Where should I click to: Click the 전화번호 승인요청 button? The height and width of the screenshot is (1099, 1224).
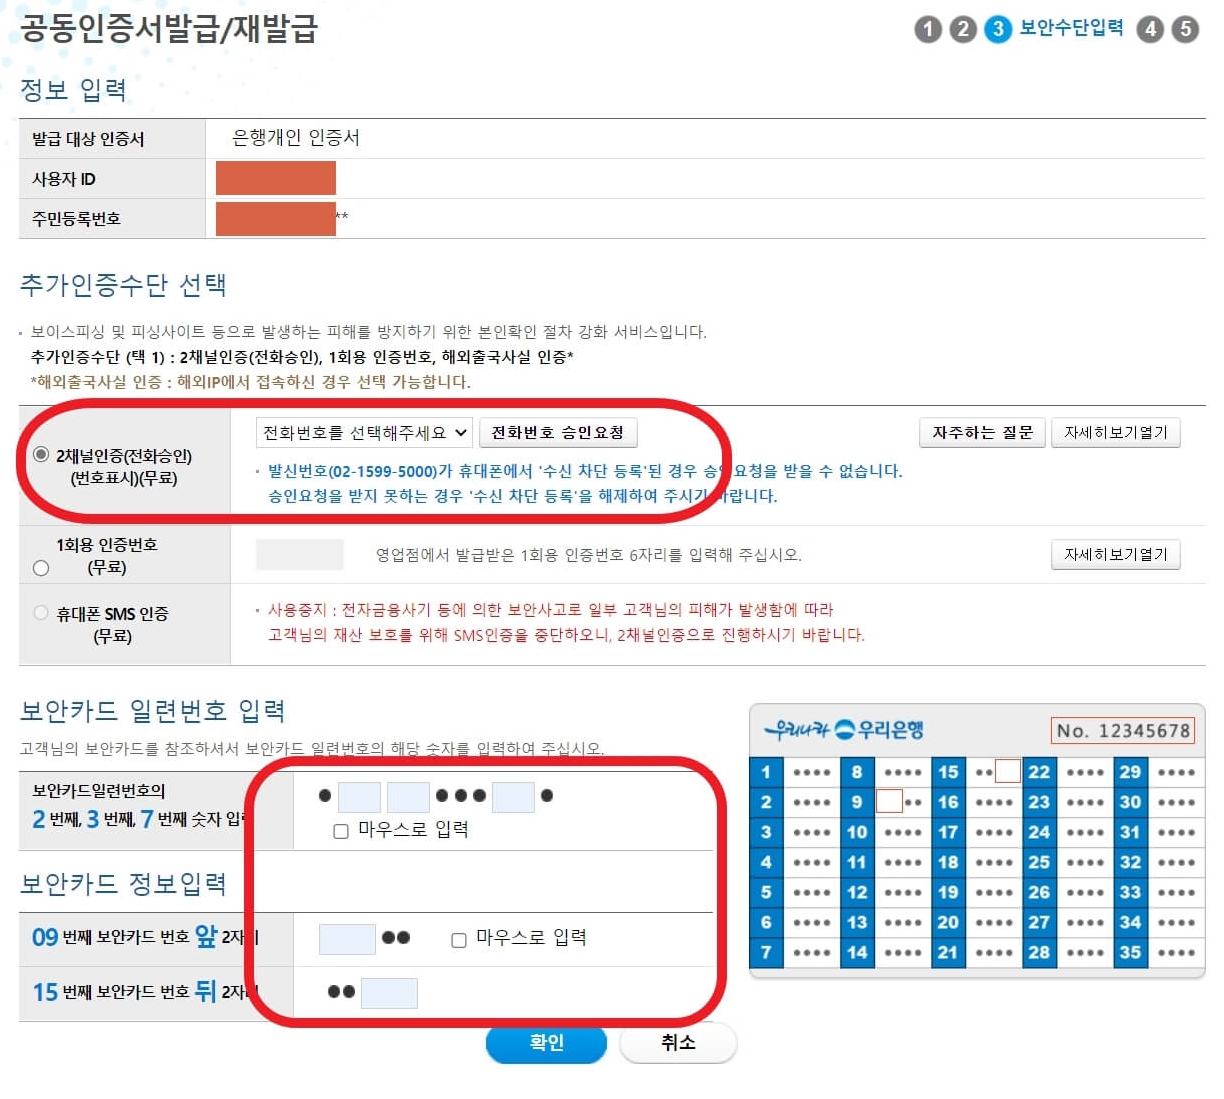tap(559, 432)
